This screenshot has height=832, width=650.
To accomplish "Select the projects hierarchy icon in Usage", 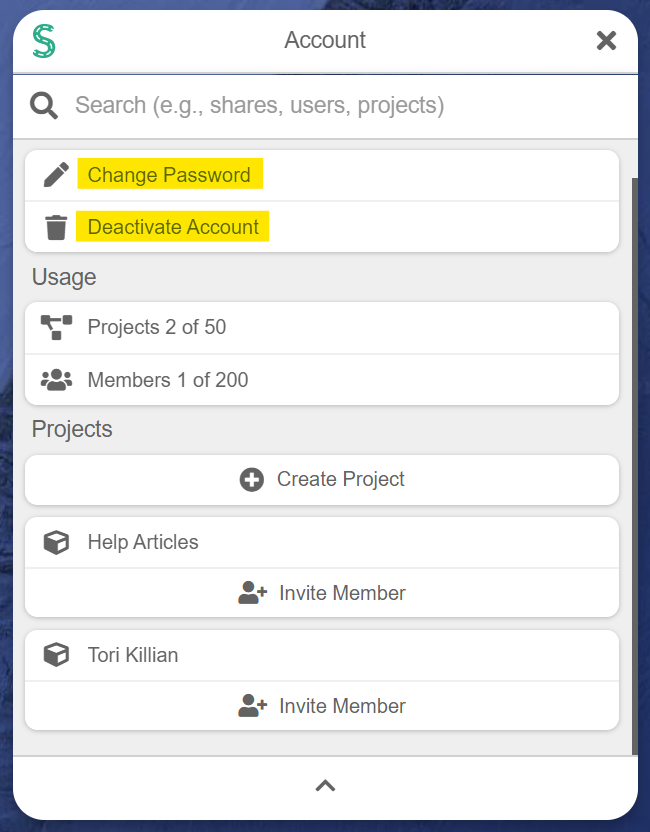I will [57, 327].
